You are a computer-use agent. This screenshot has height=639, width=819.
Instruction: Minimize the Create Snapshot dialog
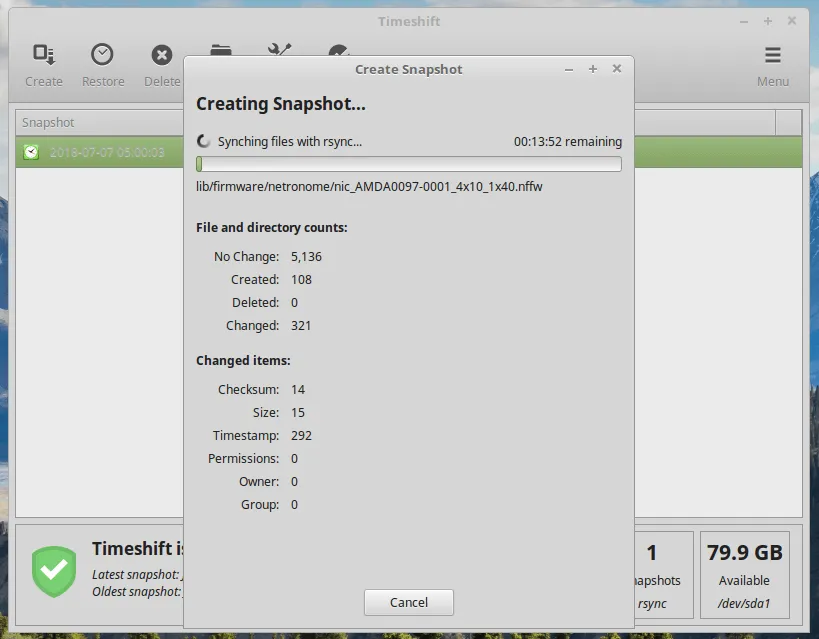569,69
